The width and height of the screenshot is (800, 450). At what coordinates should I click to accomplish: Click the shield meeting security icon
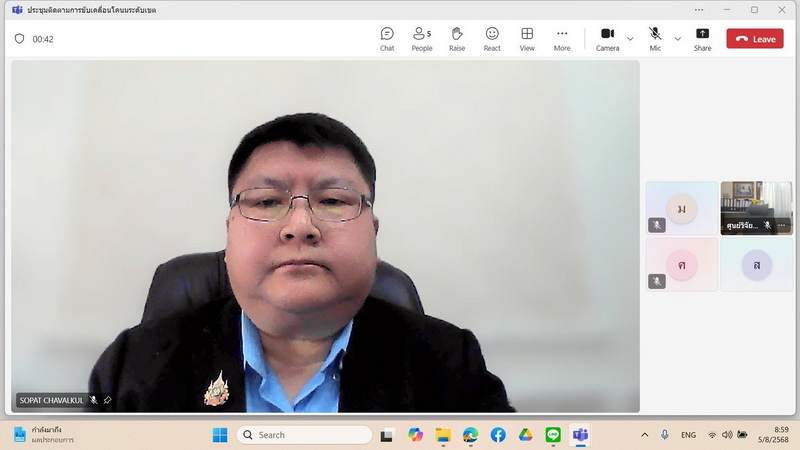[x=19, y=39]
